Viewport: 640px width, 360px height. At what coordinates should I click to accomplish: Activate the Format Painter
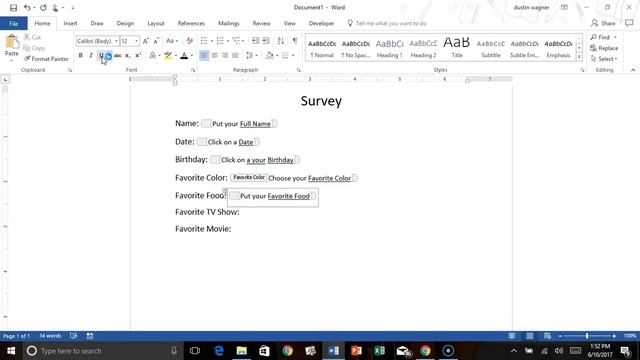[x=46, y=59]
